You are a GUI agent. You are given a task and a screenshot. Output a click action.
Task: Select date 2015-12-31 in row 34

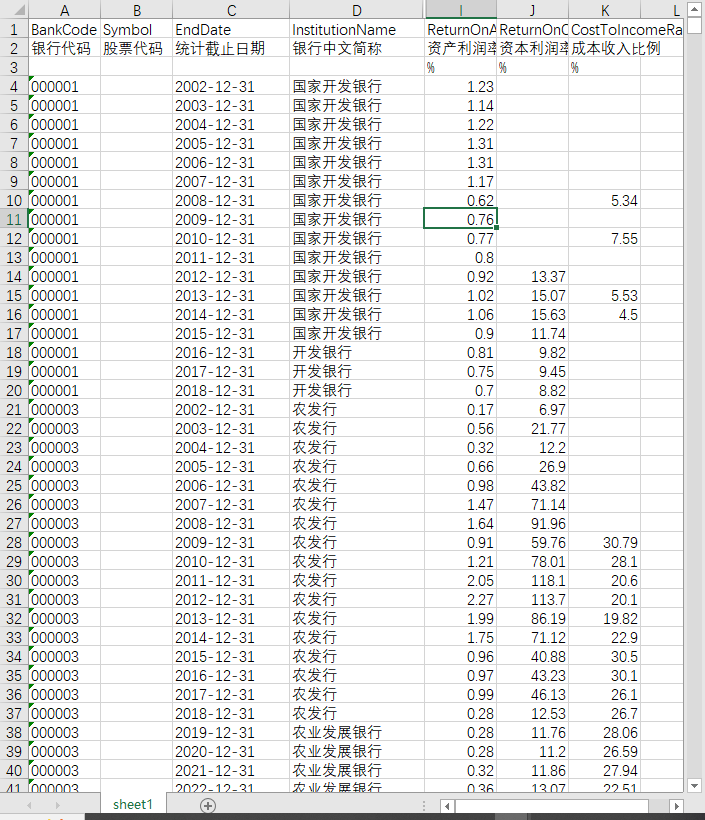(231, 656)
